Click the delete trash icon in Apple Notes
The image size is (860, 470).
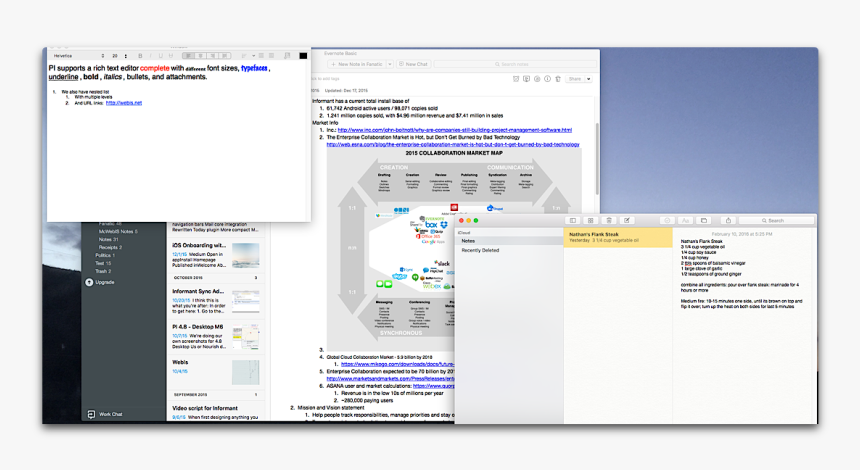click(609, 220)
